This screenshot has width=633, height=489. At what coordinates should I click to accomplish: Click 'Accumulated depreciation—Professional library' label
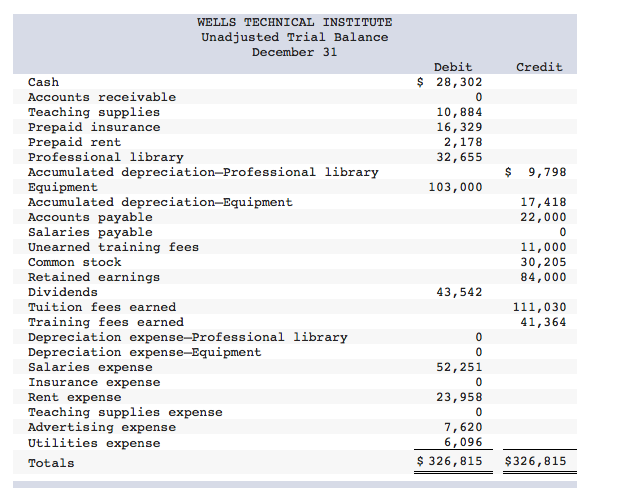pos(203,172)
